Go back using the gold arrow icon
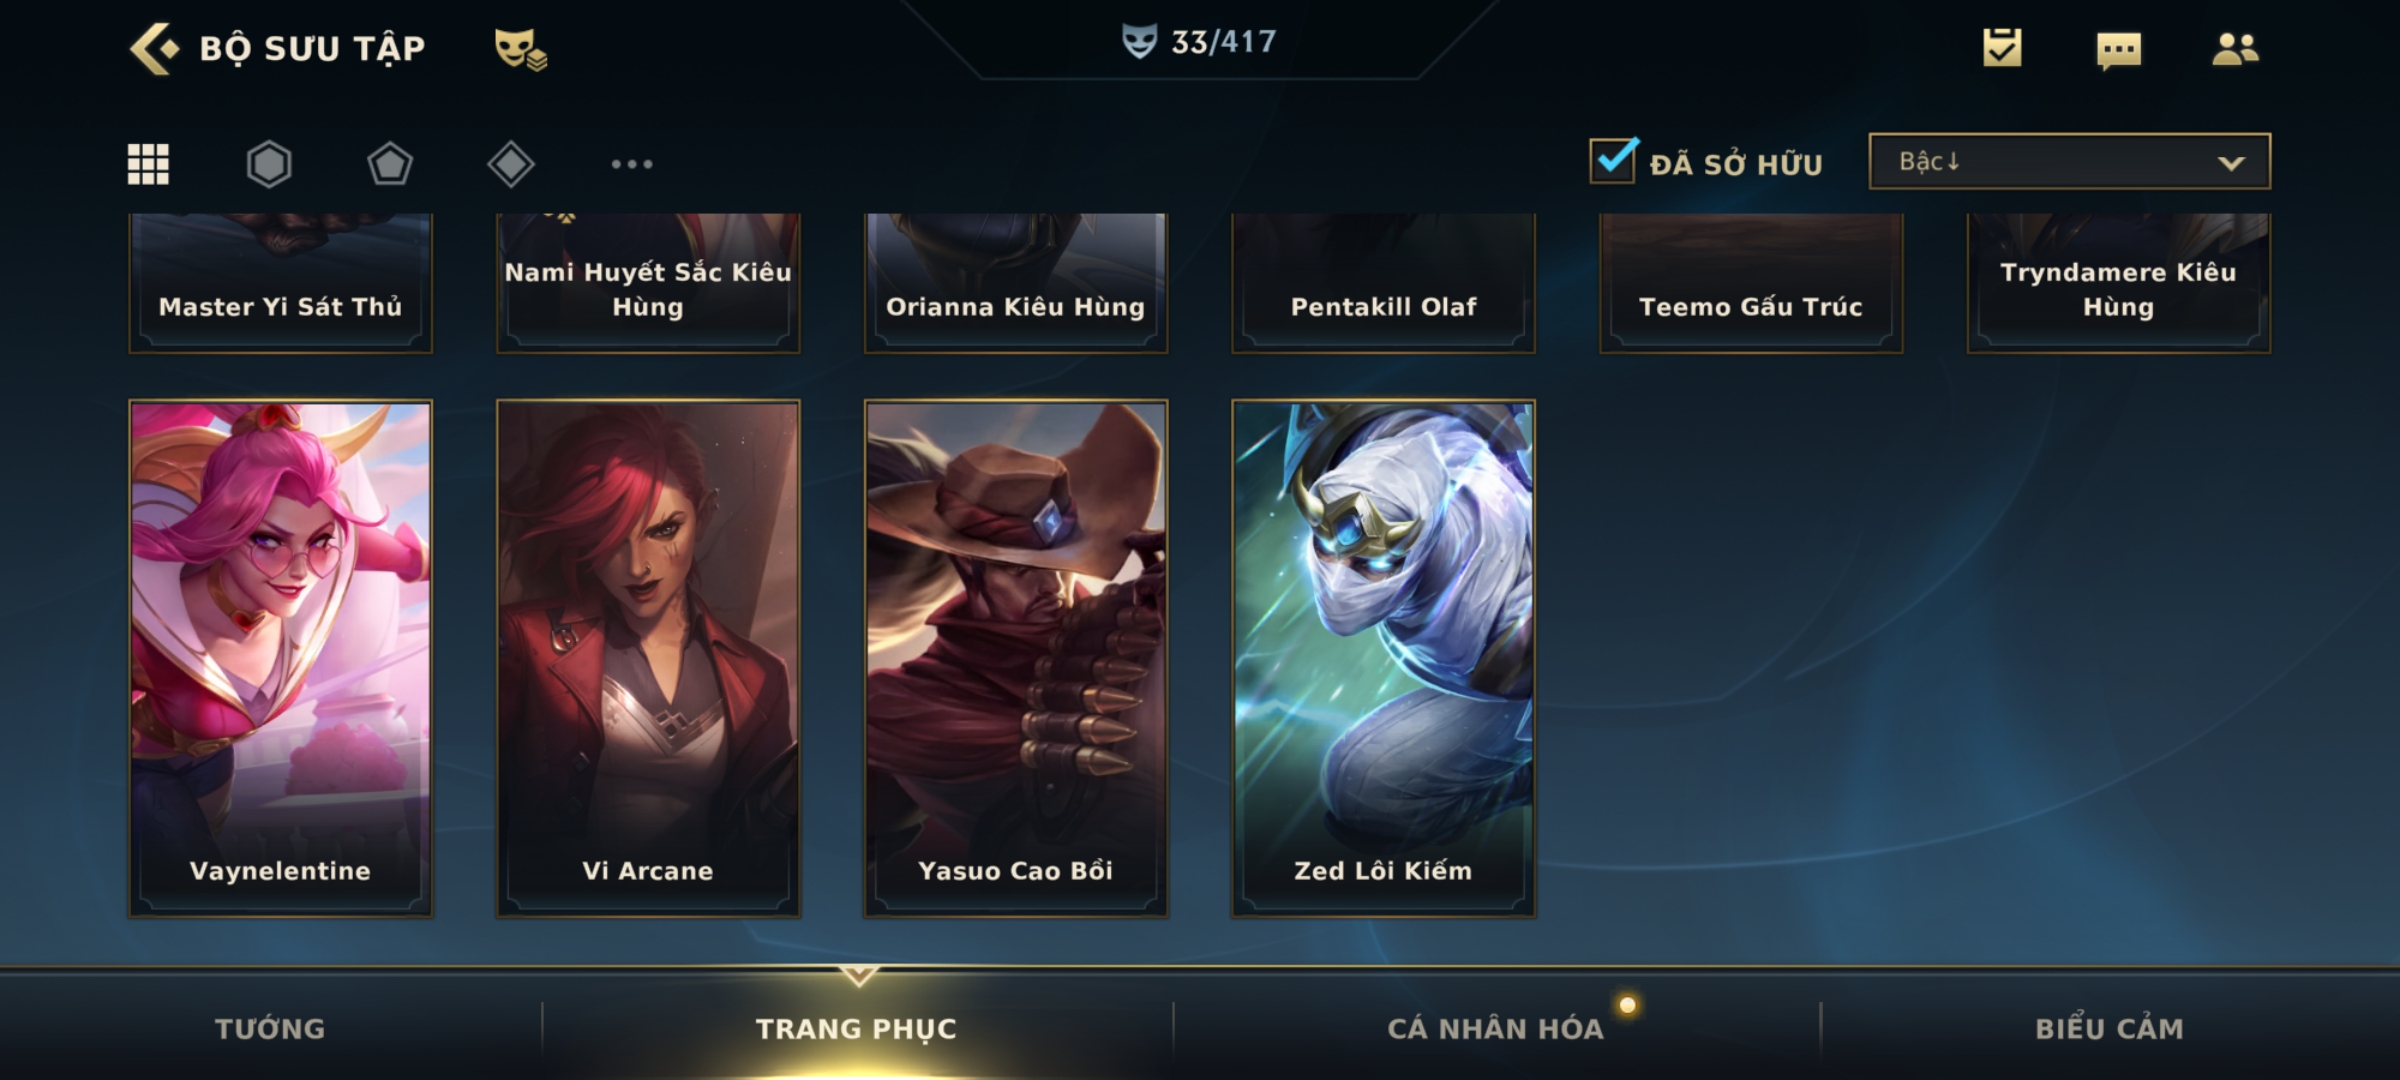 [154, 48]
